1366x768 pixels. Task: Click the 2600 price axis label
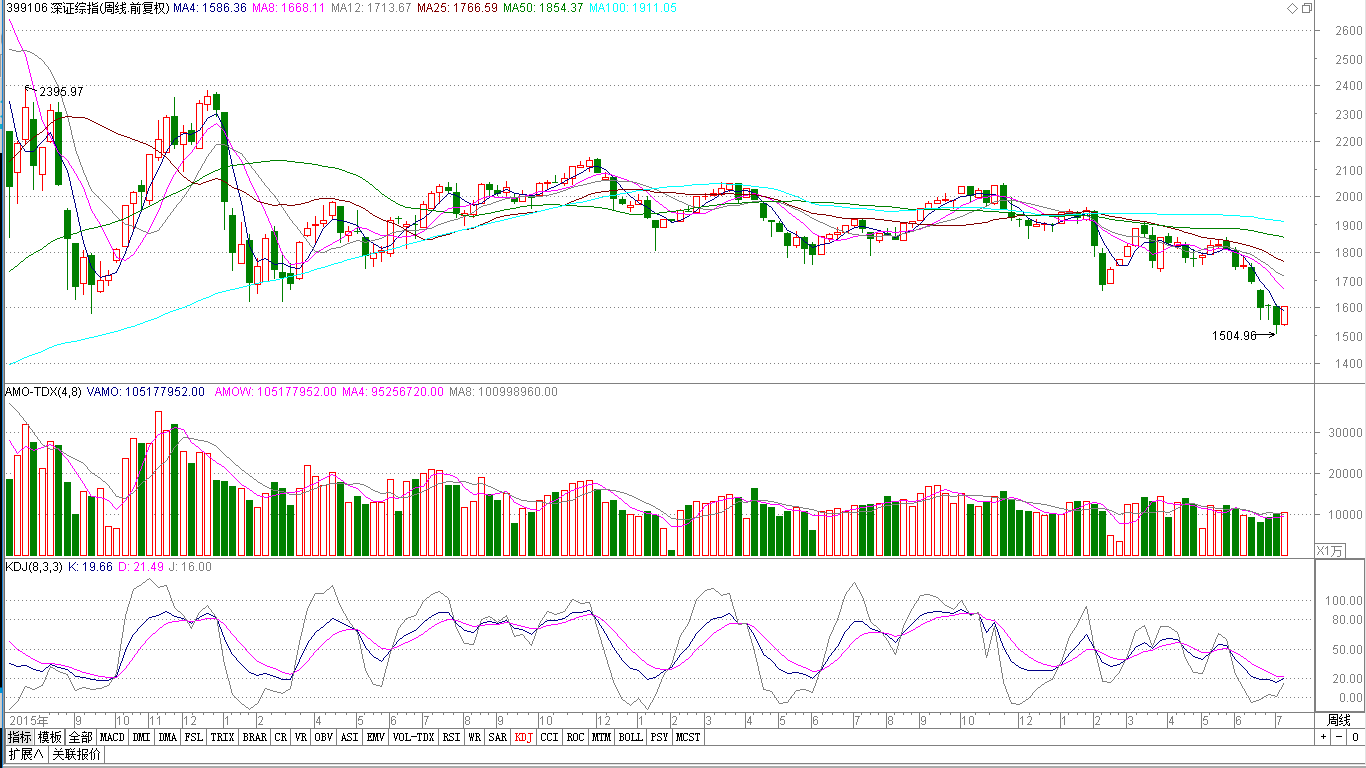tap(1349, 31)
